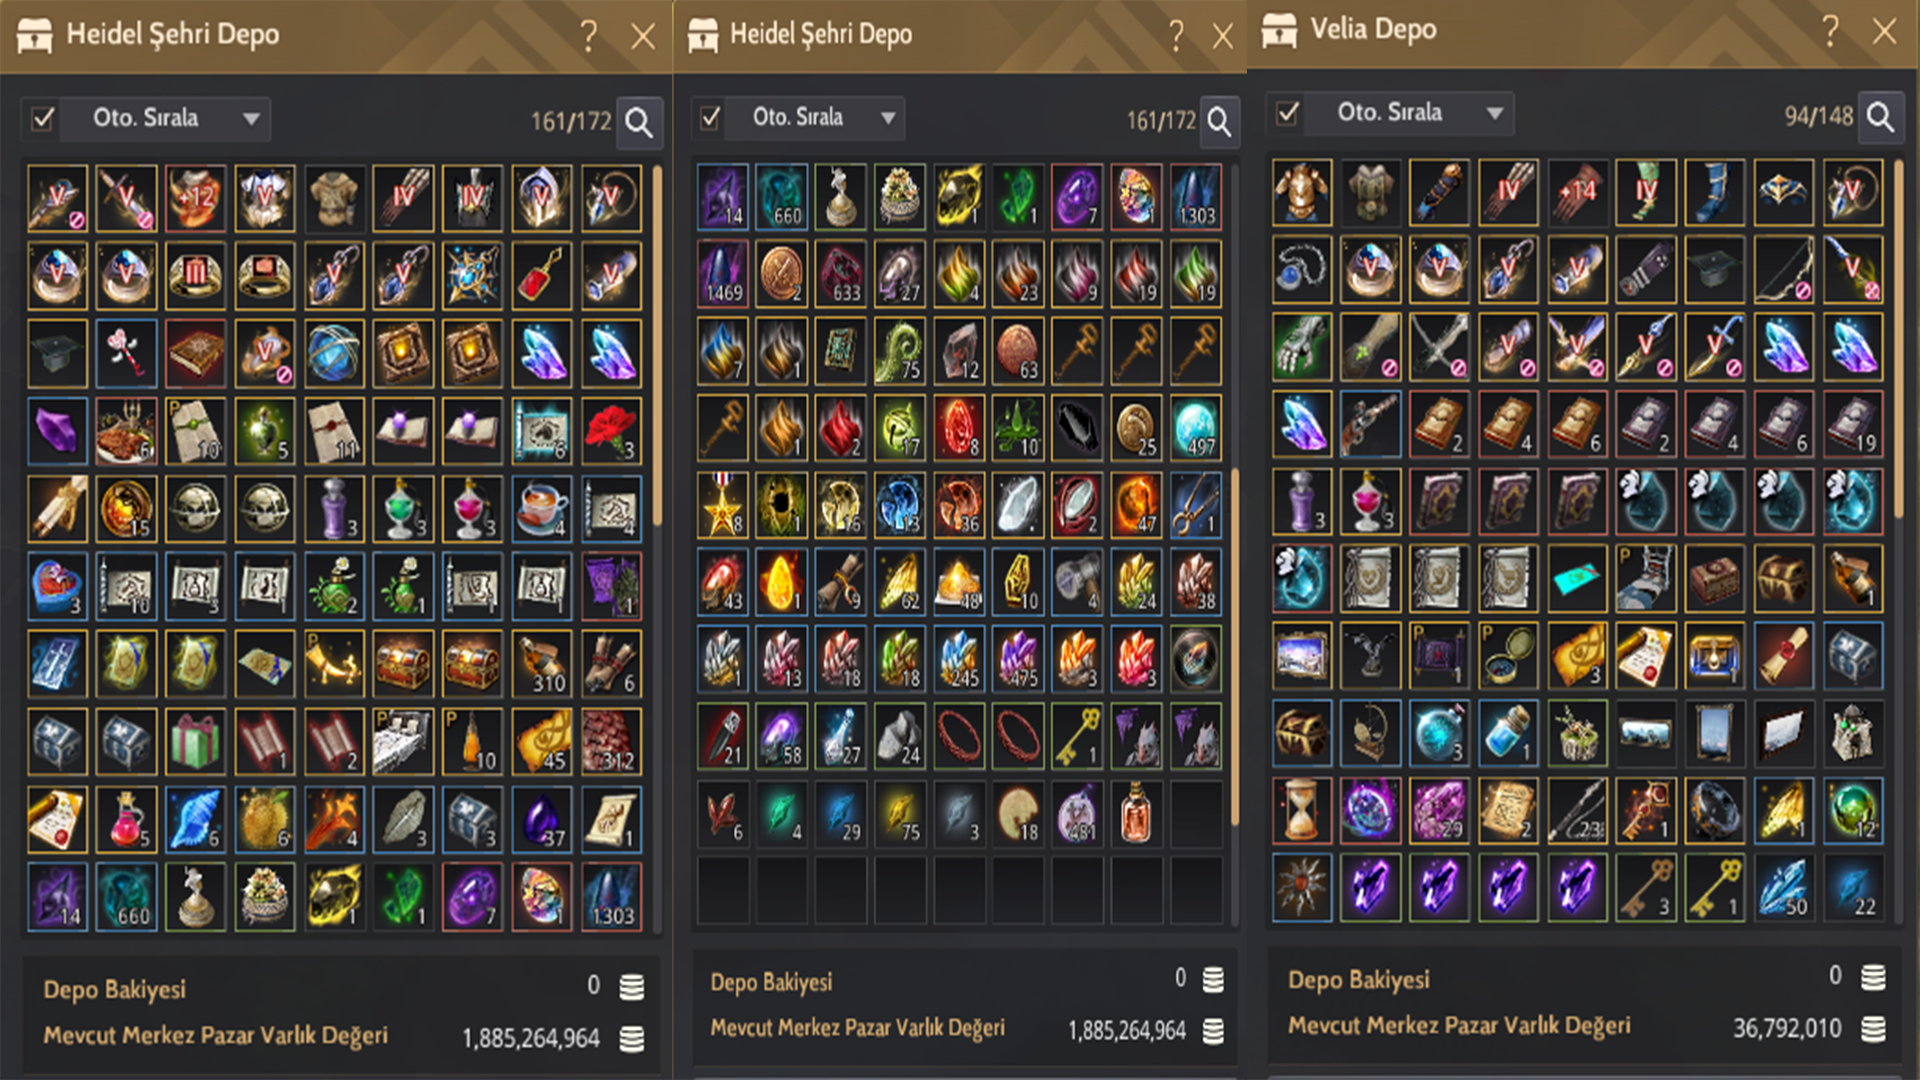1920x1080 pixels.
Task: Select the green gift box item
Action: click(x=195, y=741)
